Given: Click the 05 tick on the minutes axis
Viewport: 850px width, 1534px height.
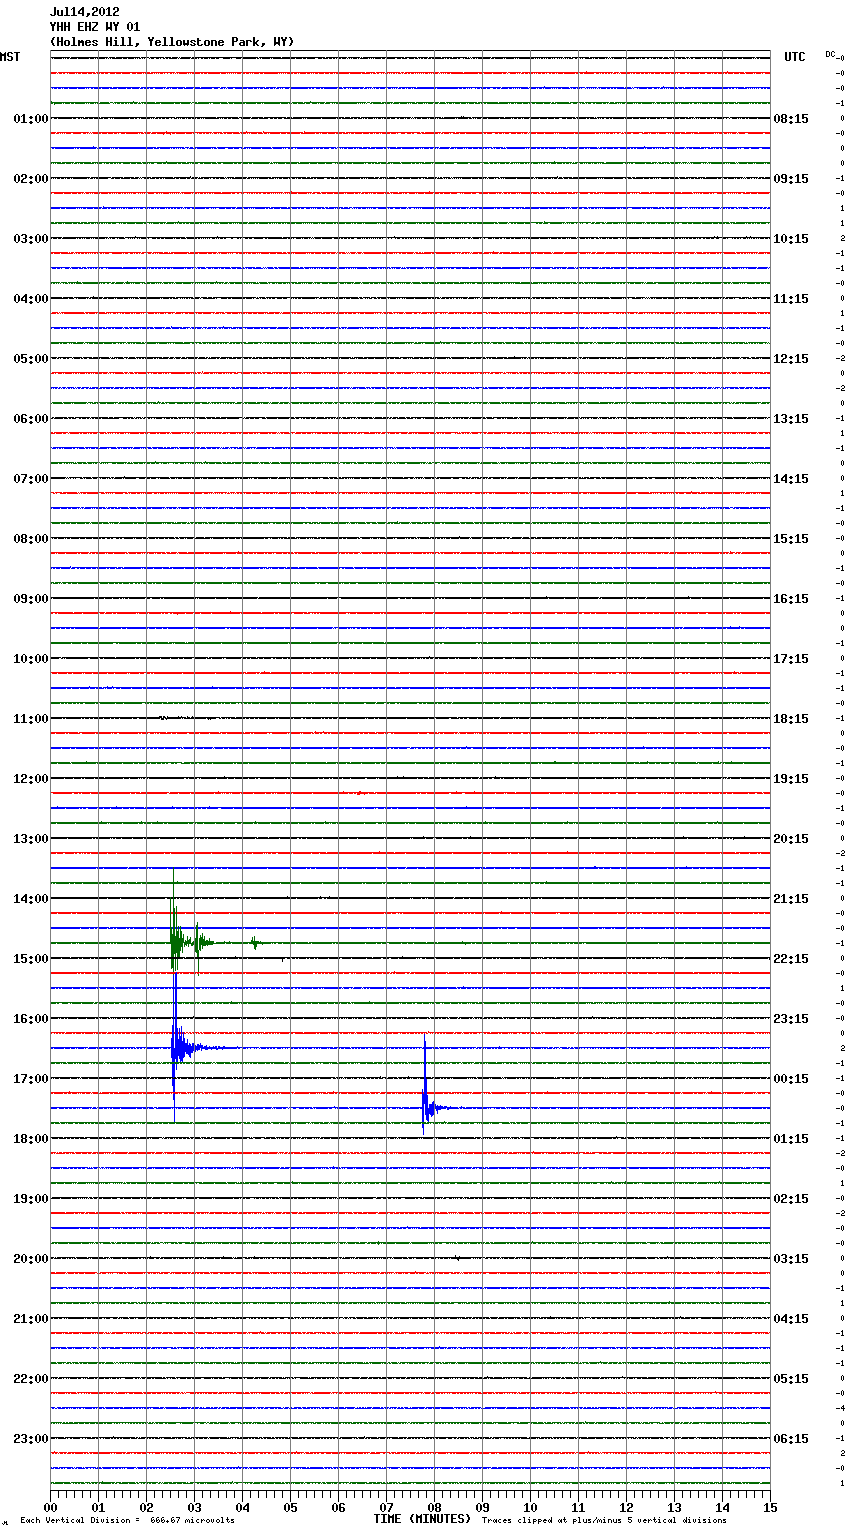Looking at the screenshot, I should tap(290, 1507).
